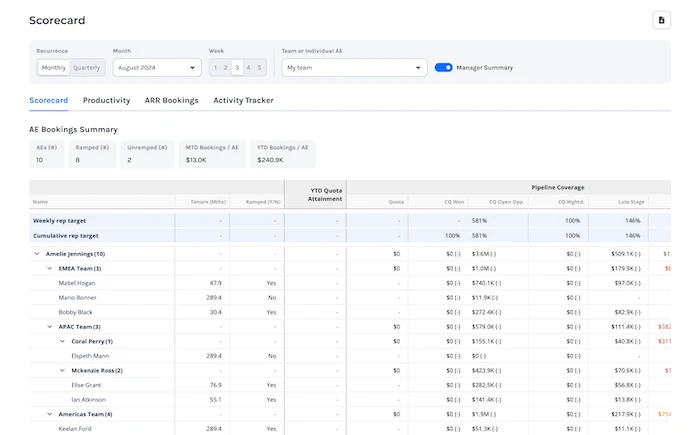700x435 pixels.
Task: Select Monthly recurrence option
Action: (53, 68)
